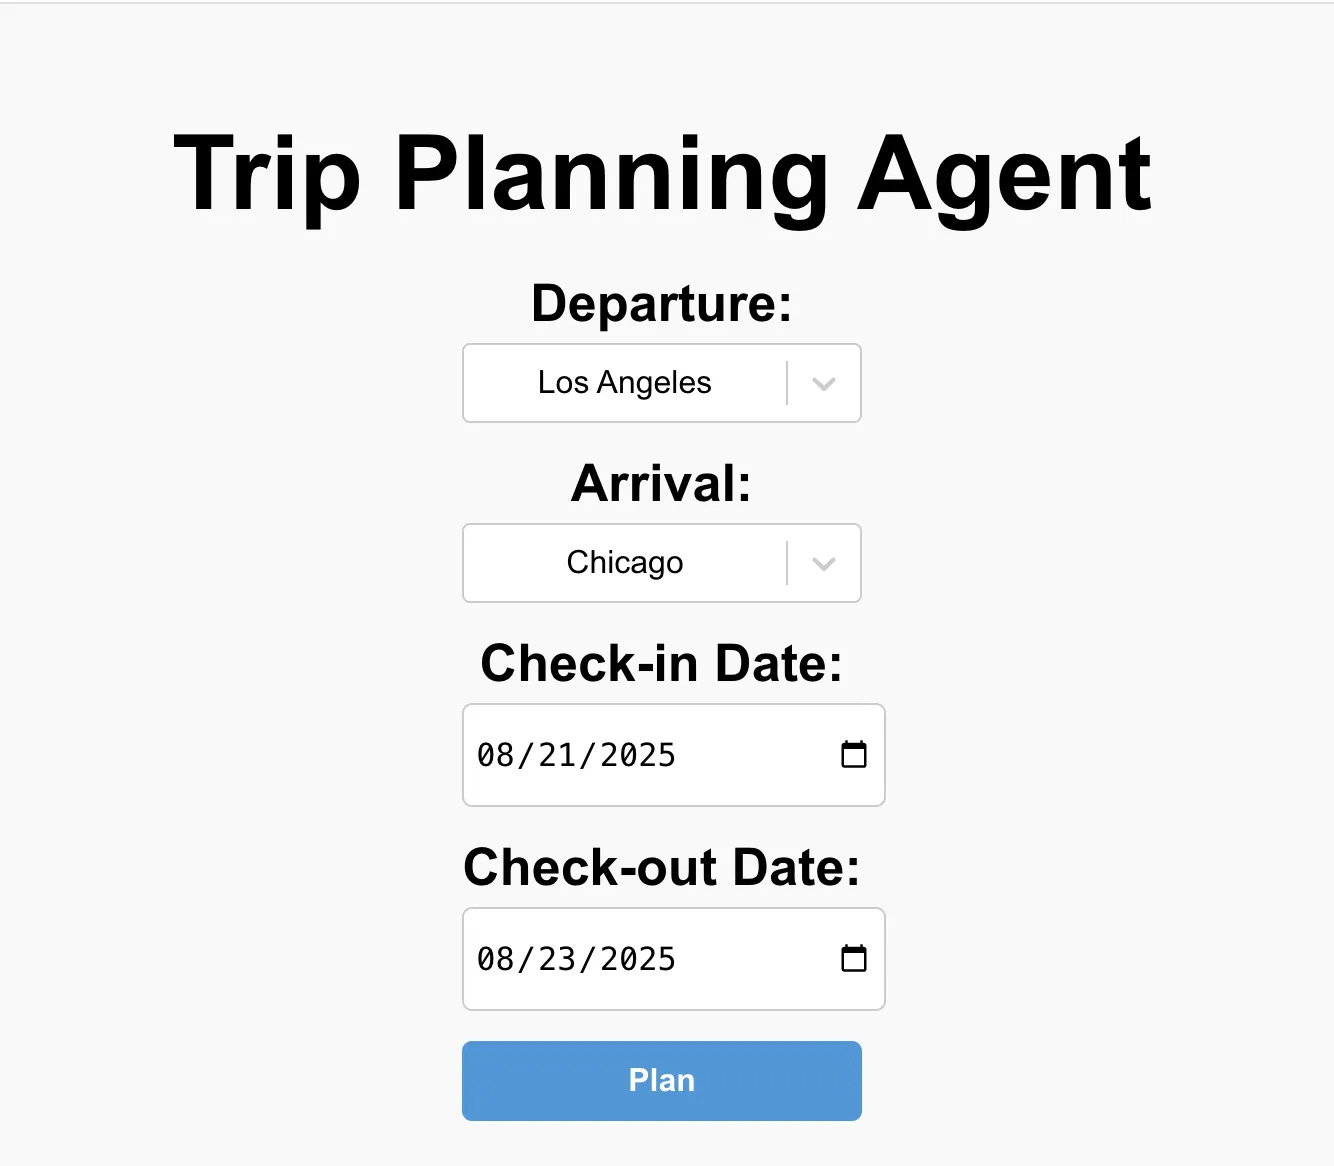Click the month segment of the check-in date
Viewport: 1334px width, 1166px height.
tap(497, 755)
